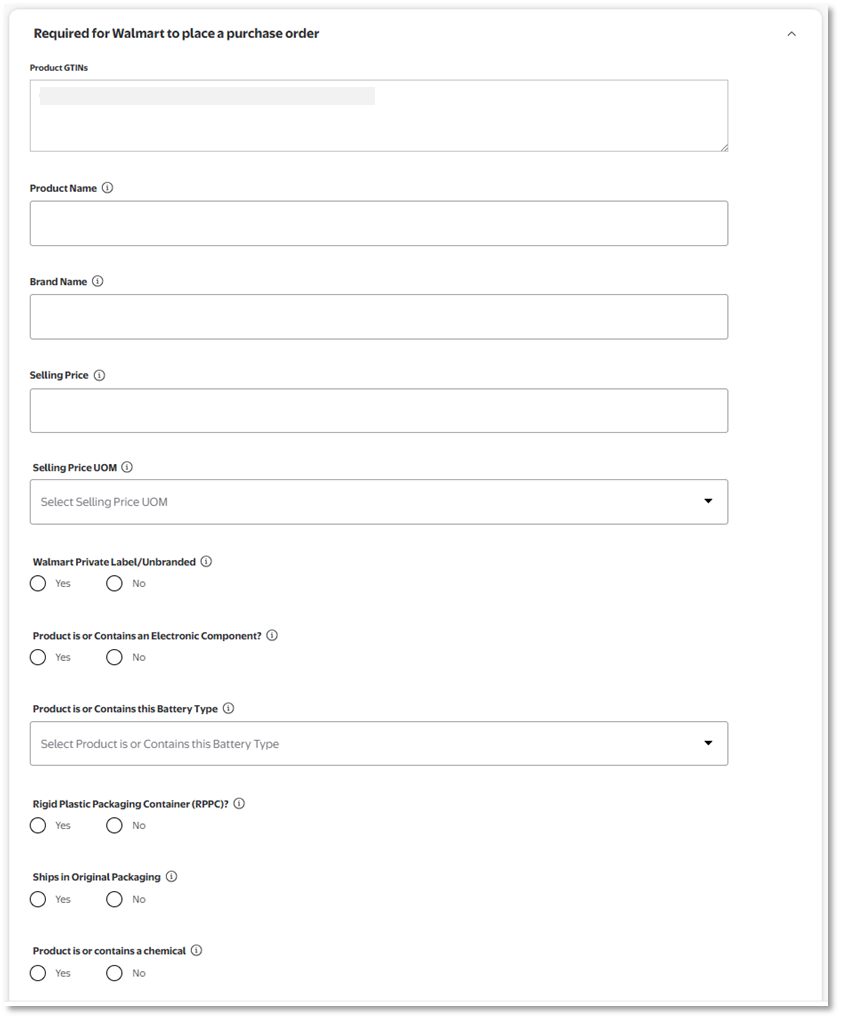Viewport: 841px width, 1019px height.
Task: Click the info icon beside Product Name
Action: click(x=108, y=188)
